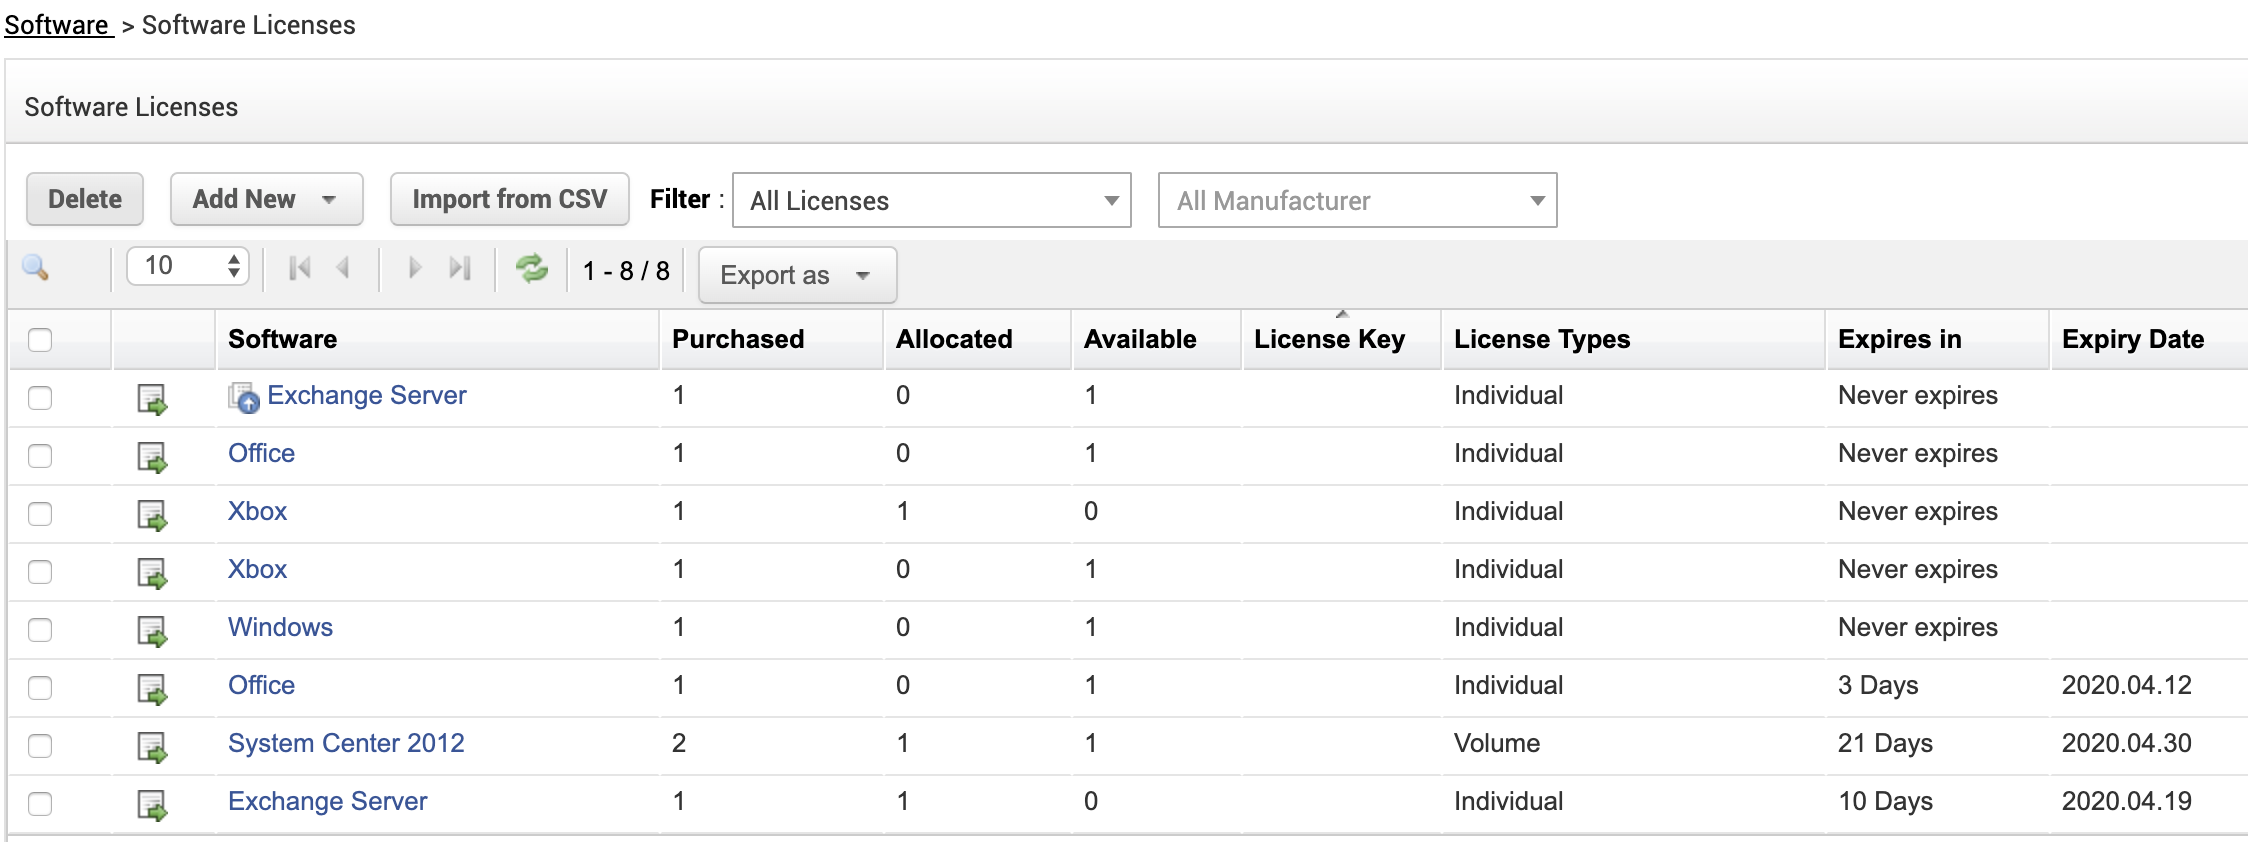The width and height of the screenshot is (2248, 842).
Task: Click allocate icon in System Center 2012 row
Action: pyautogui.click(x=152, y=747)
